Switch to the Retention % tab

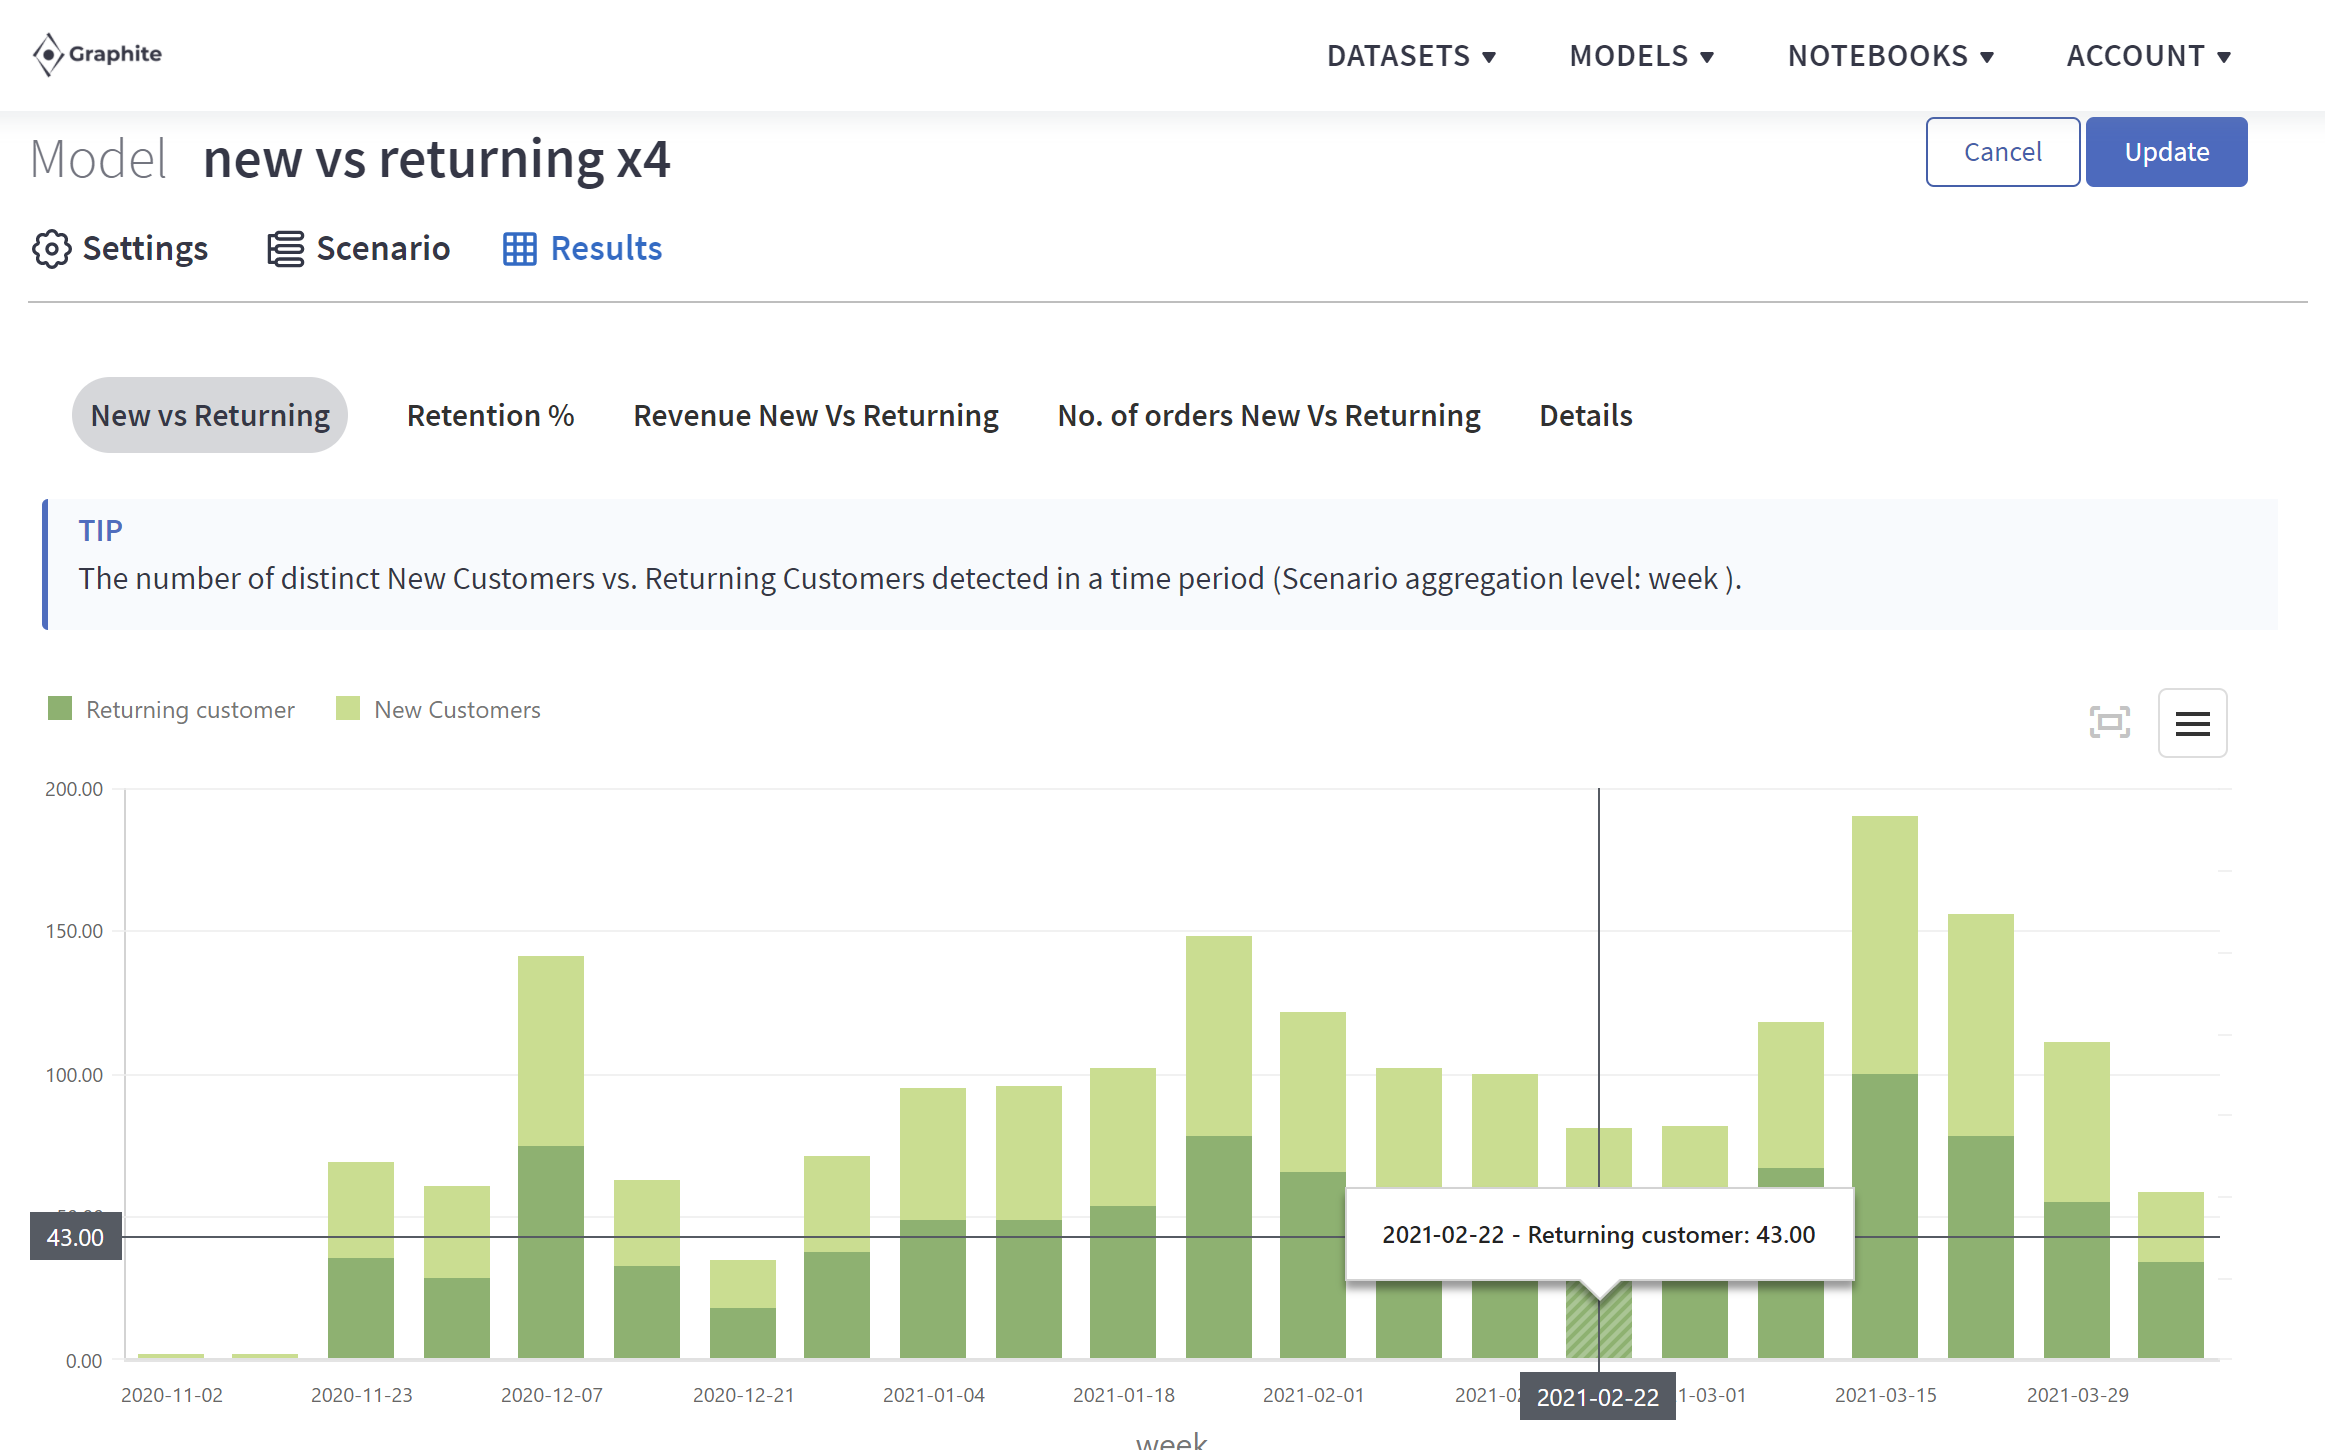click(490, 415)
